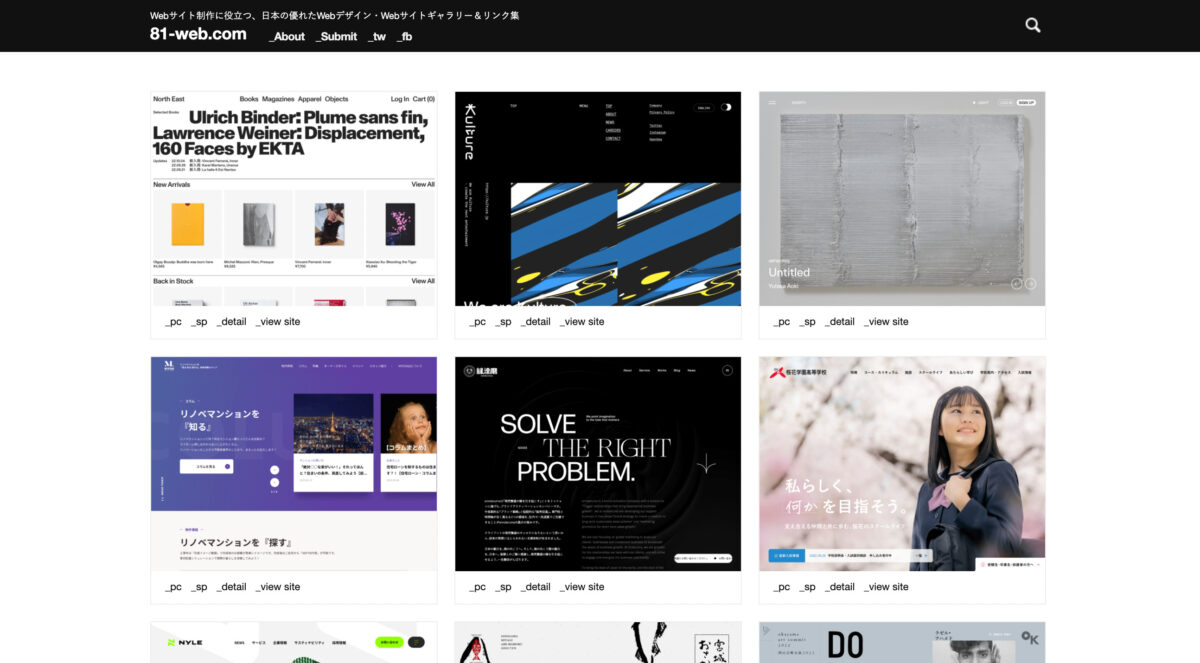Follow the _fb Facebook link

[x=404, y=37]
